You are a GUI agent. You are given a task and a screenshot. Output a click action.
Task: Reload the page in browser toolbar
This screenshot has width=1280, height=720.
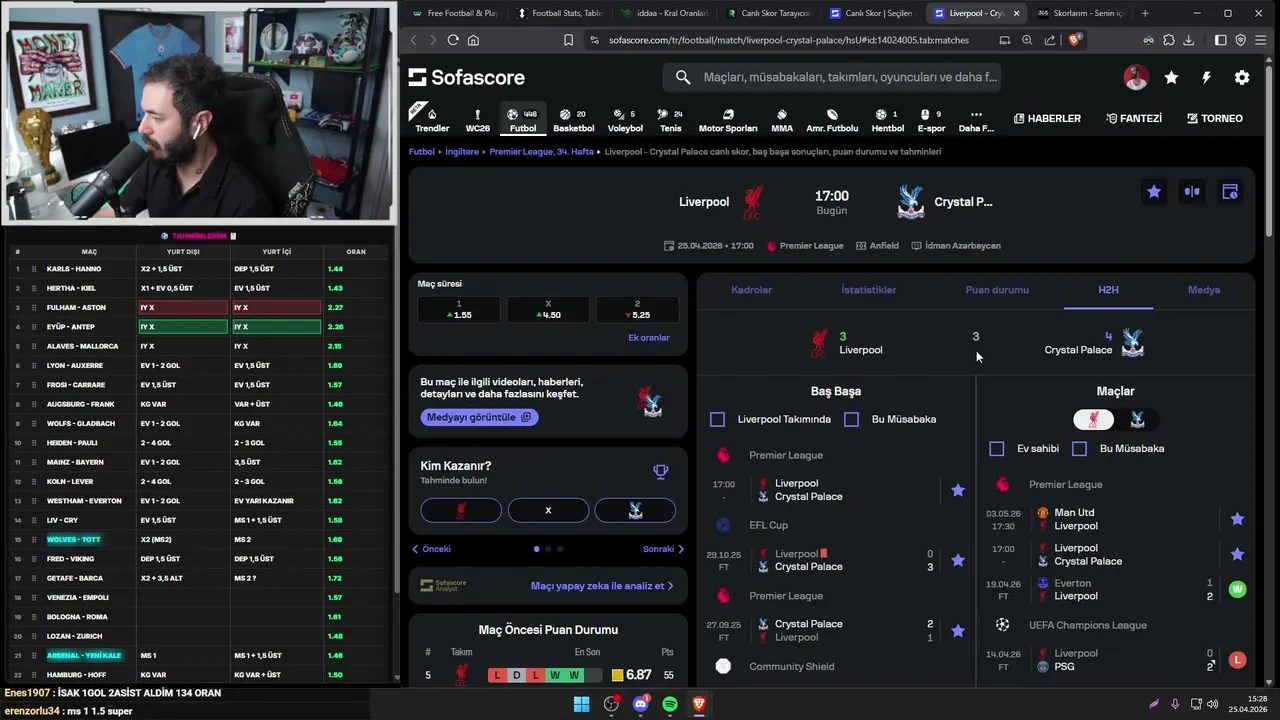[453, 40]
